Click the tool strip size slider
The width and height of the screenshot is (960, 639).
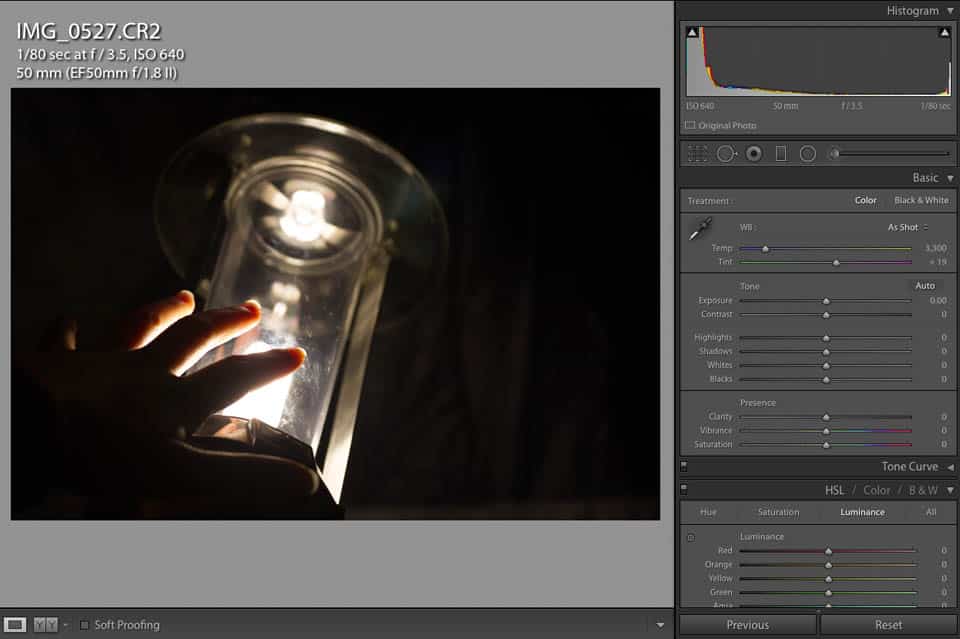tap(896, 153)
